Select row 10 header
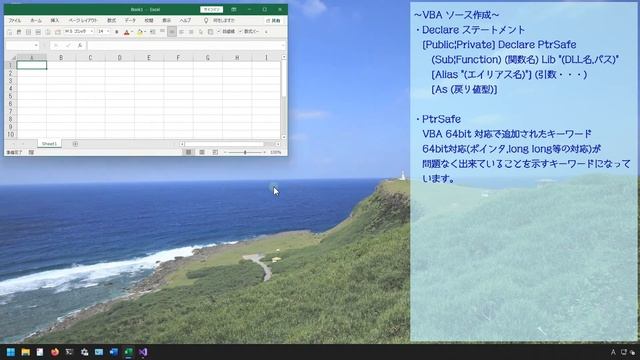The image size is (640, 360). (11, 134)
